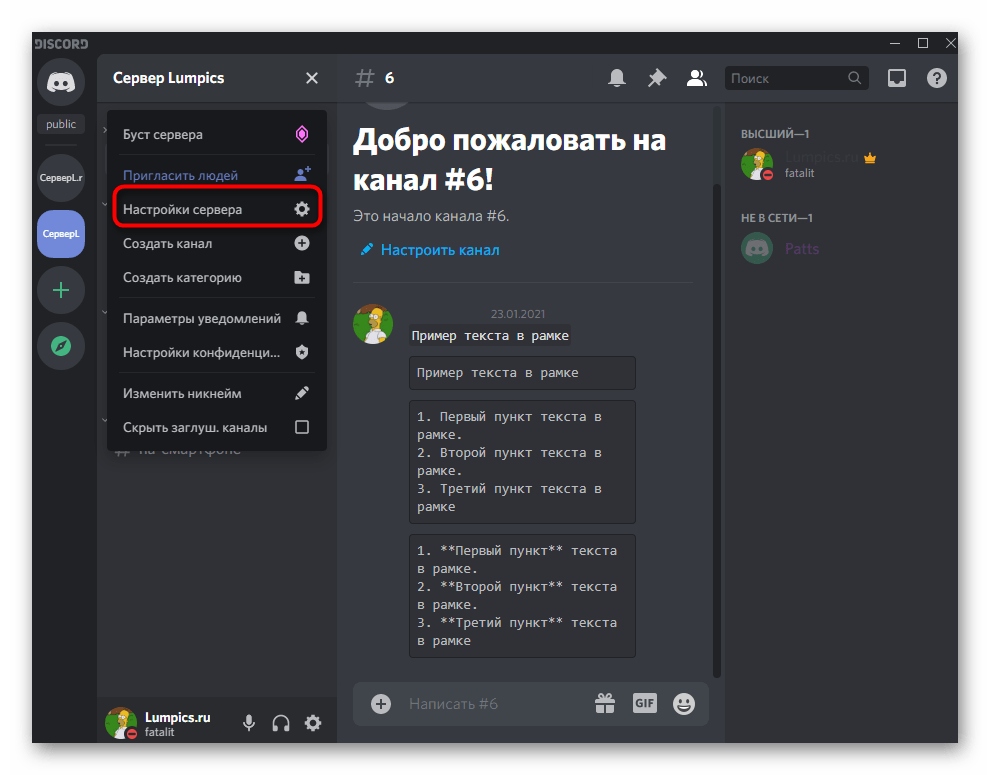Open Настройки сервера from the menu

pos(217,209)
